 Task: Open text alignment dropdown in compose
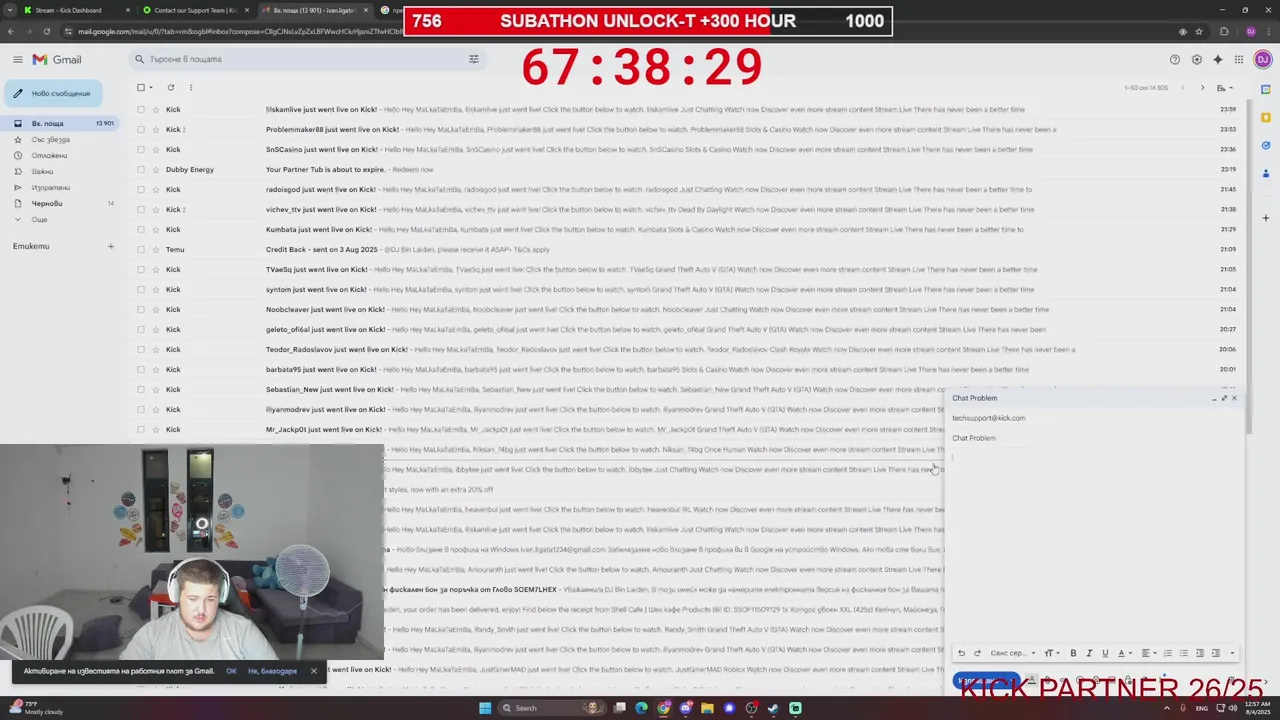point(1149,653)
